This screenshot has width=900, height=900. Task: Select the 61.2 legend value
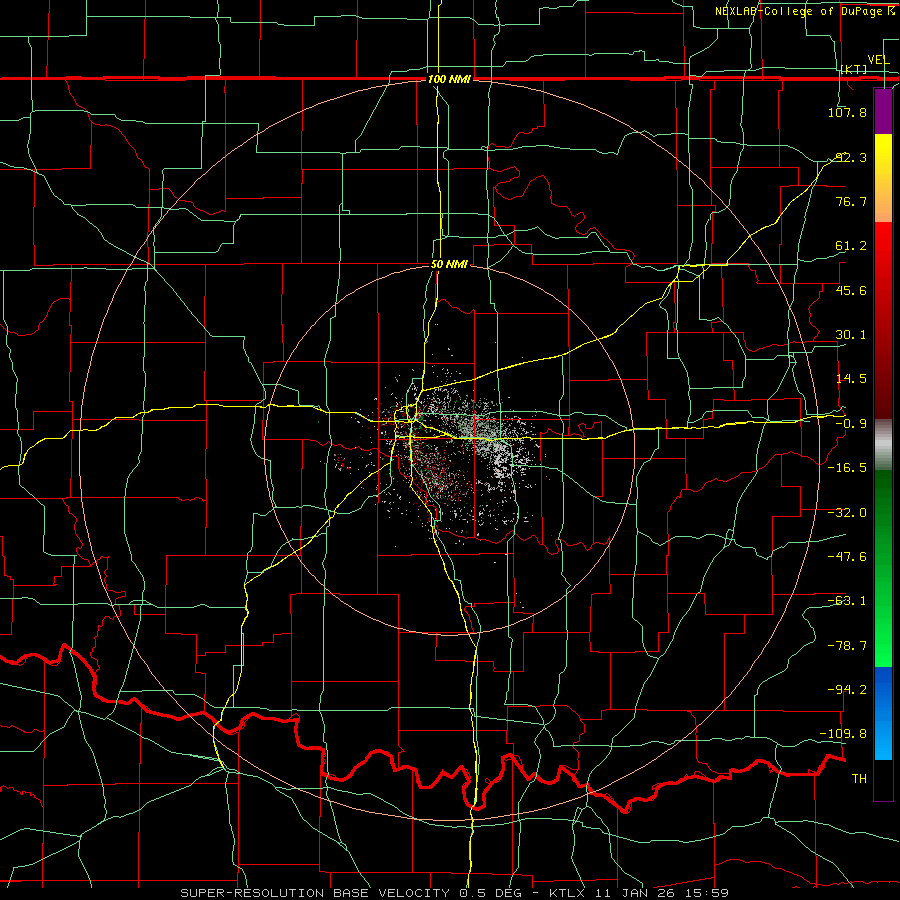point(851,246)
